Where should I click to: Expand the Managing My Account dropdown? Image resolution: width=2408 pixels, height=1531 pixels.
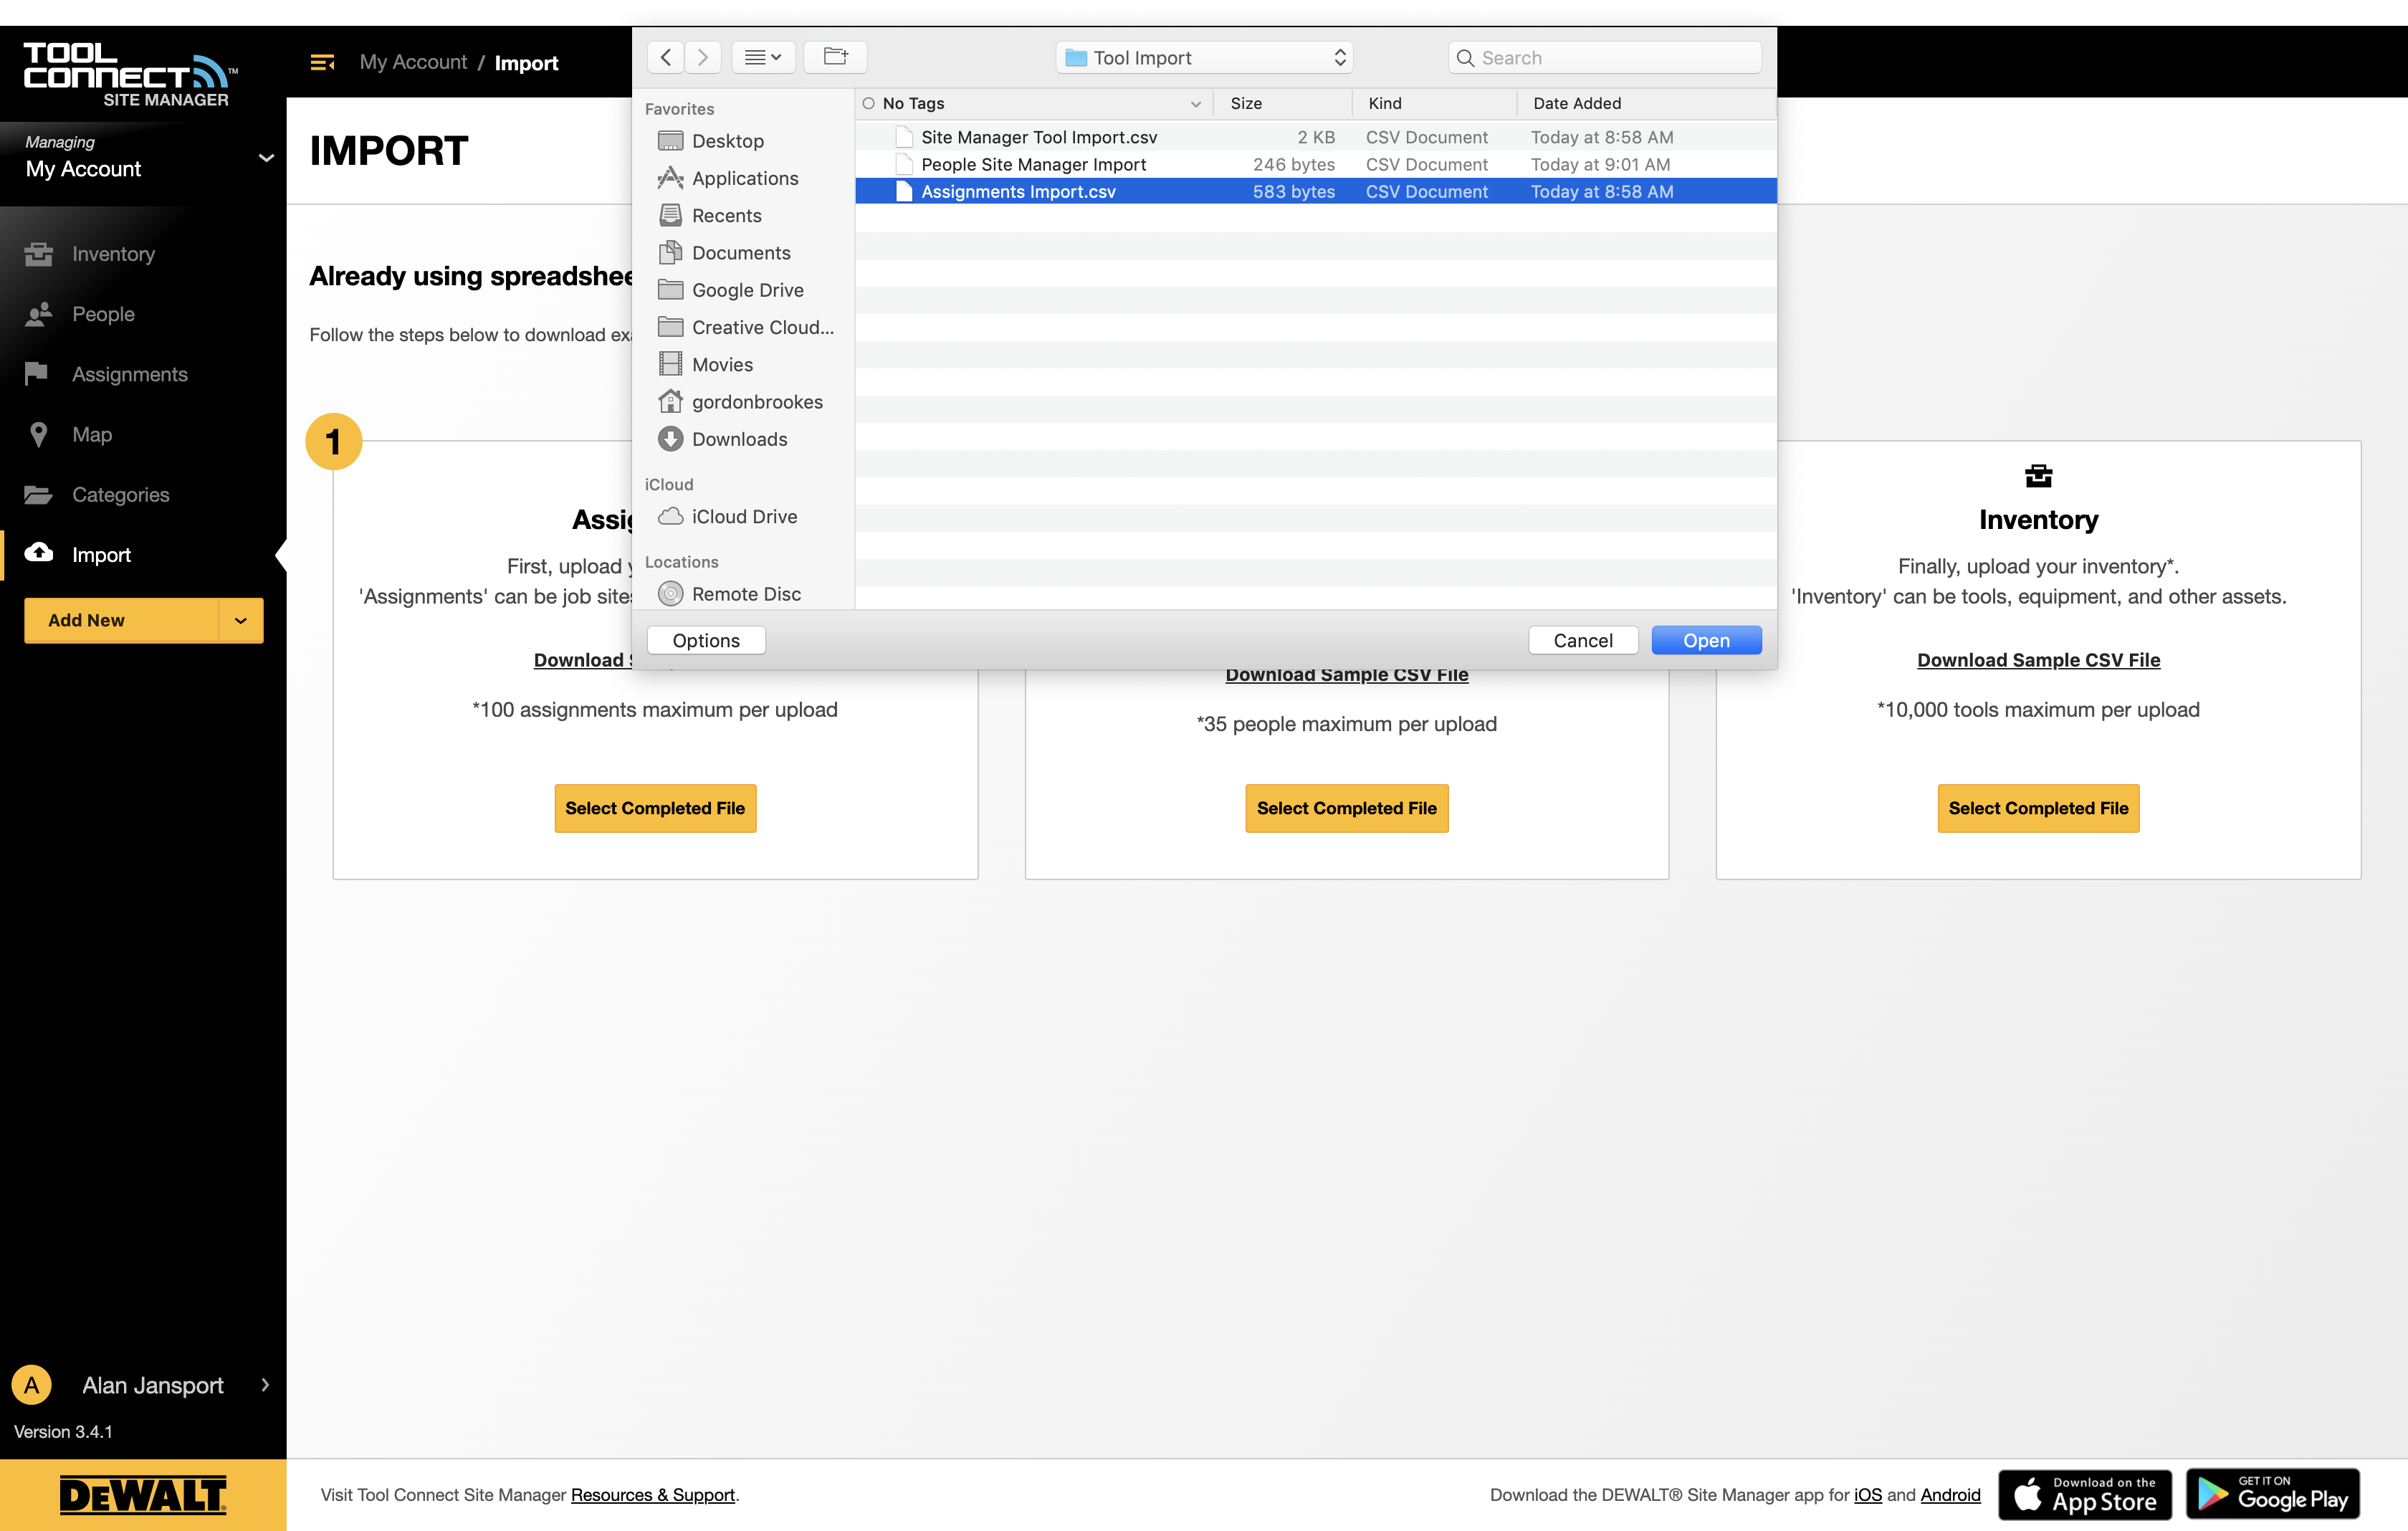pos(266,158)
